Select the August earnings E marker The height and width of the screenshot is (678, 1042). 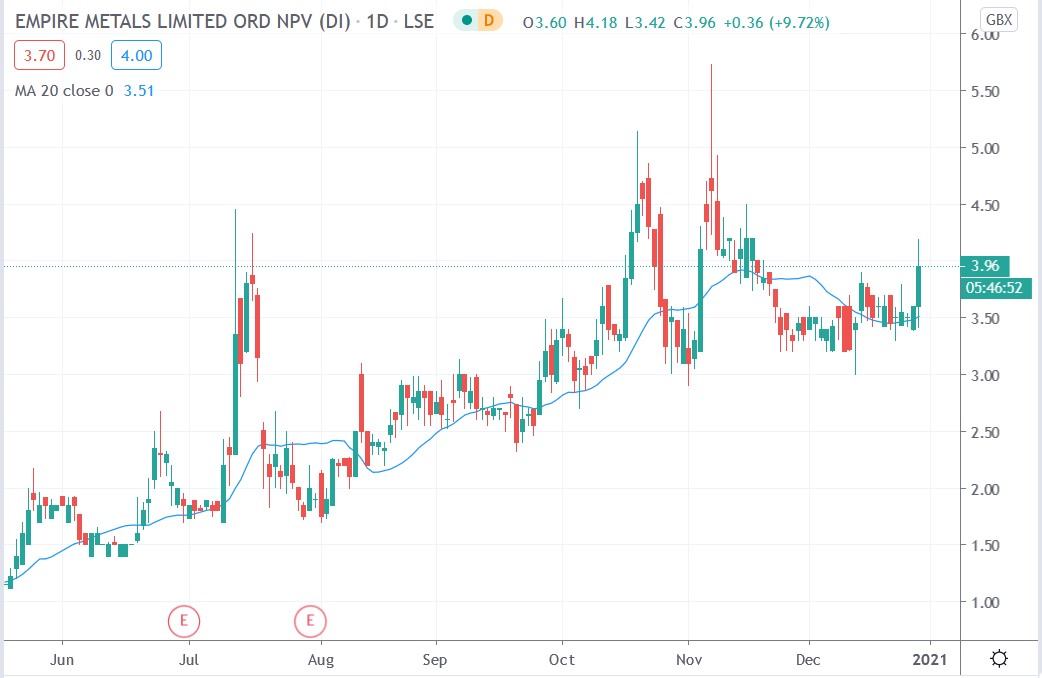(311, 620)
